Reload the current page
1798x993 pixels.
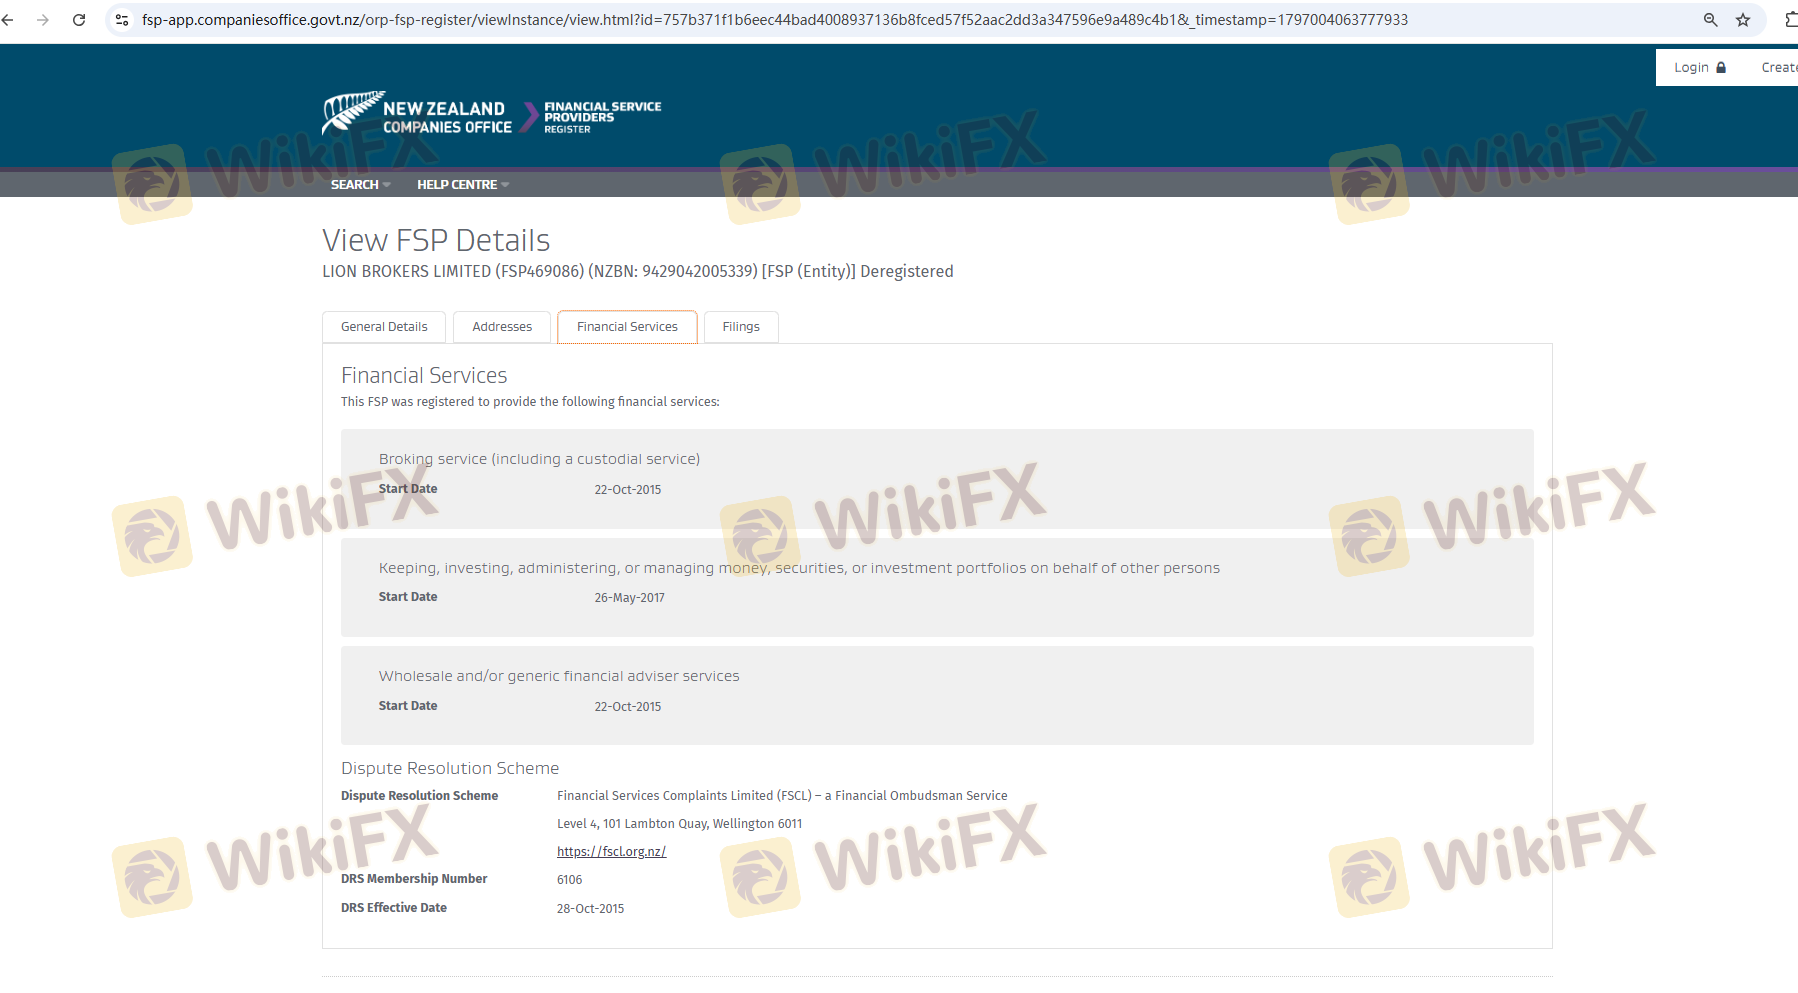point(79,20)
